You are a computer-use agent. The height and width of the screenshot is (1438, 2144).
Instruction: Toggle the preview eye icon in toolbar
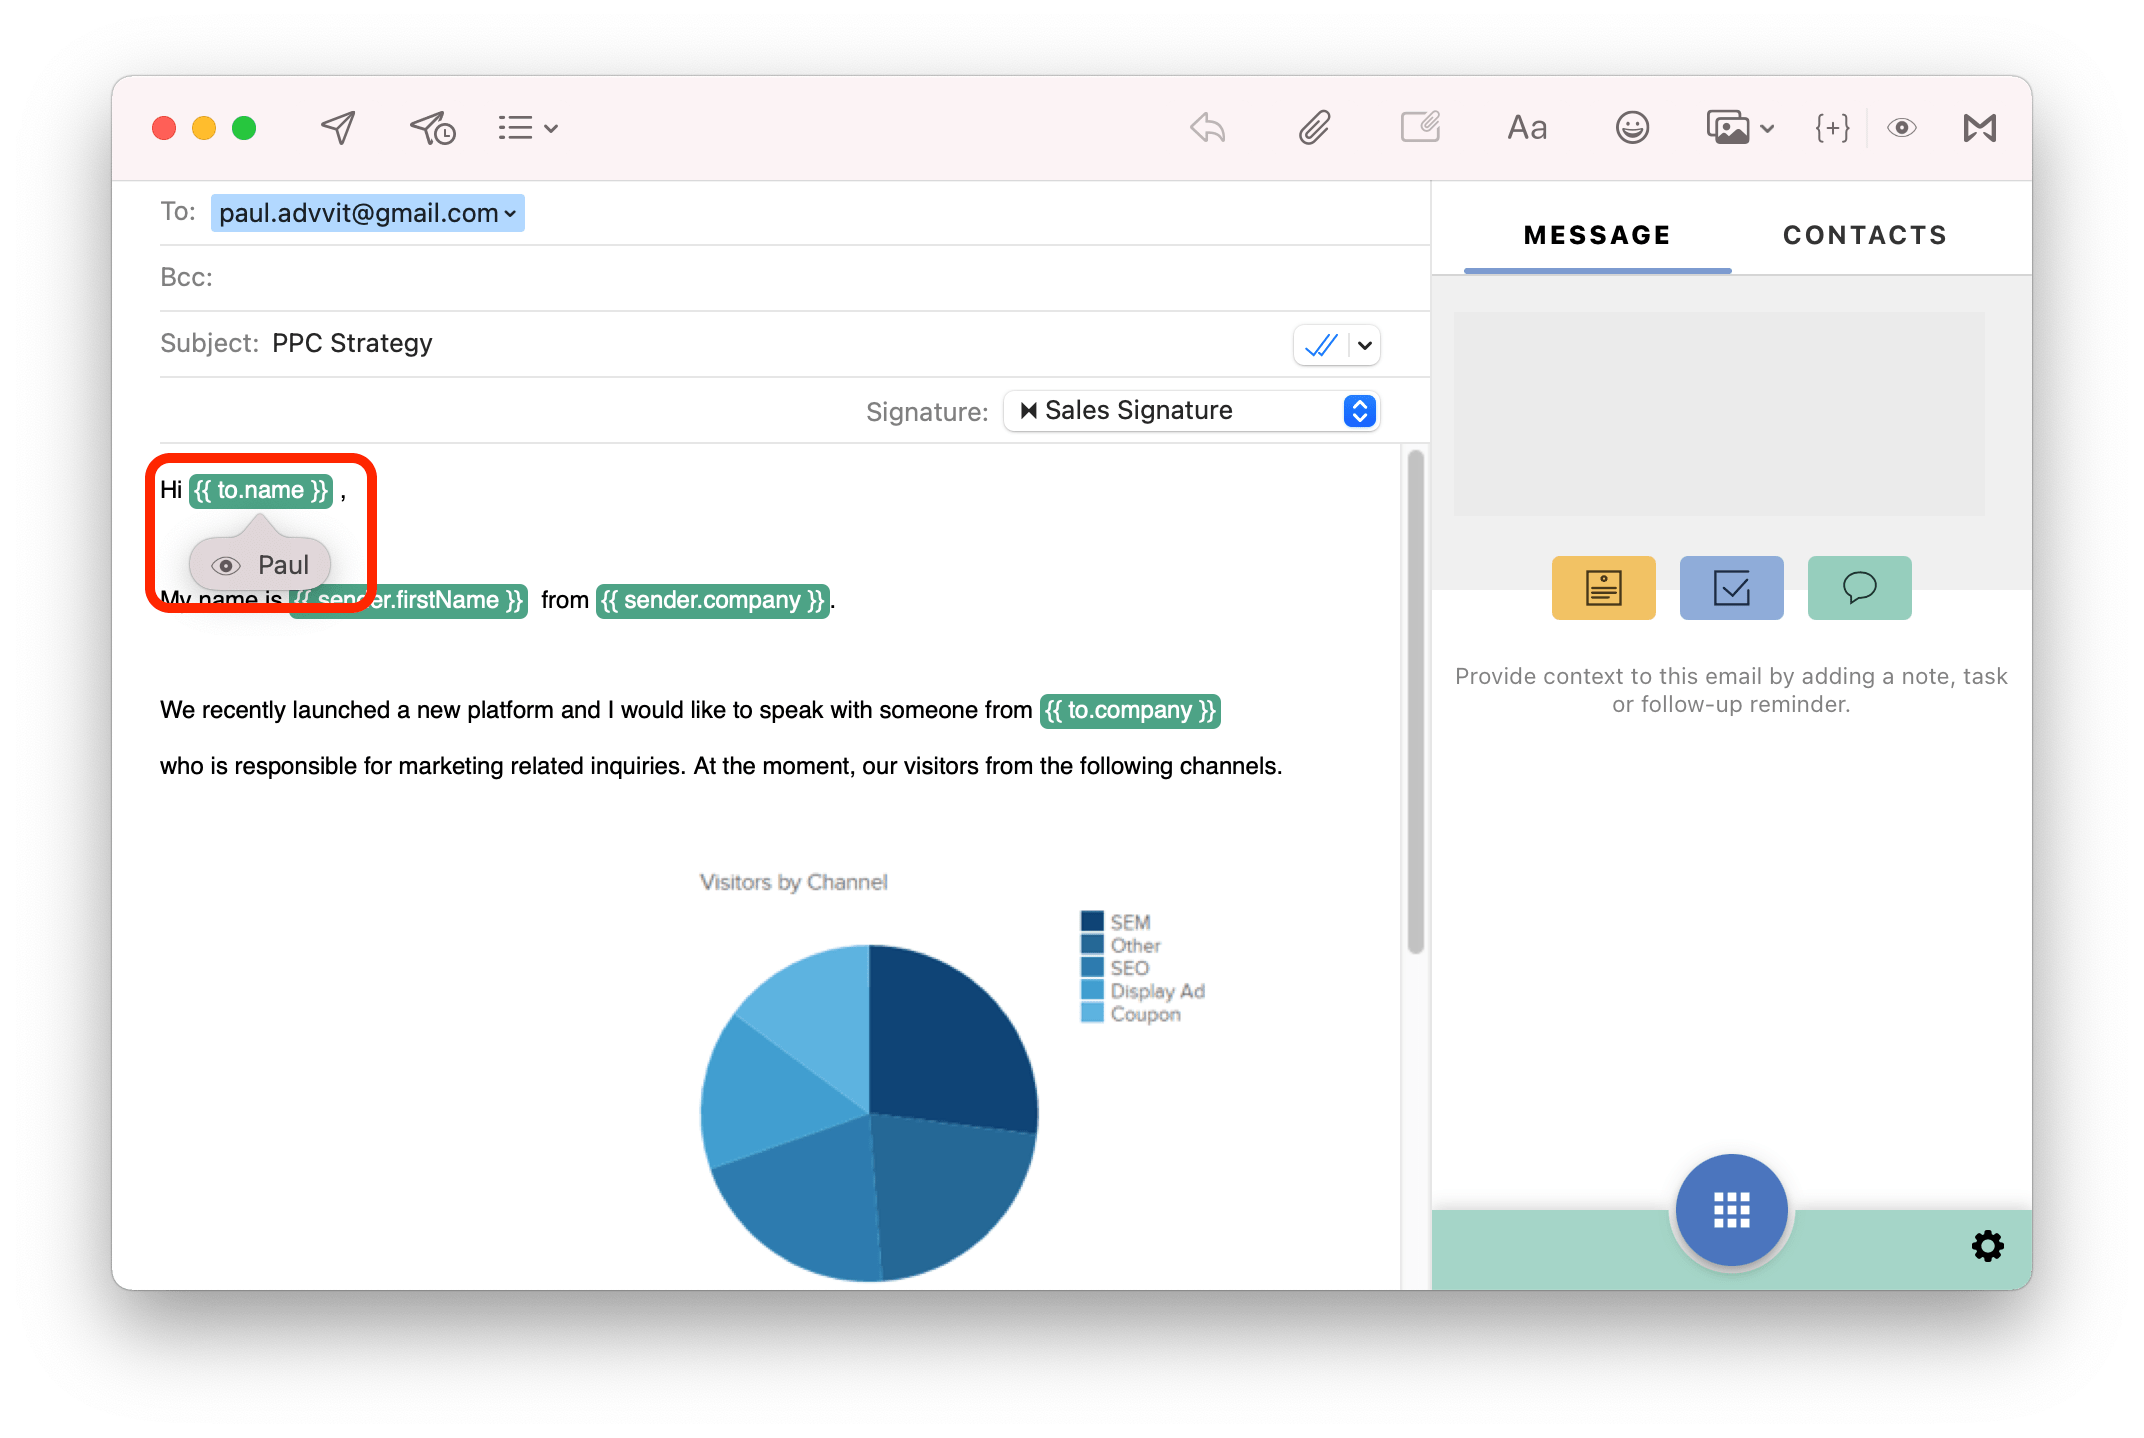tap(1901, 128)
